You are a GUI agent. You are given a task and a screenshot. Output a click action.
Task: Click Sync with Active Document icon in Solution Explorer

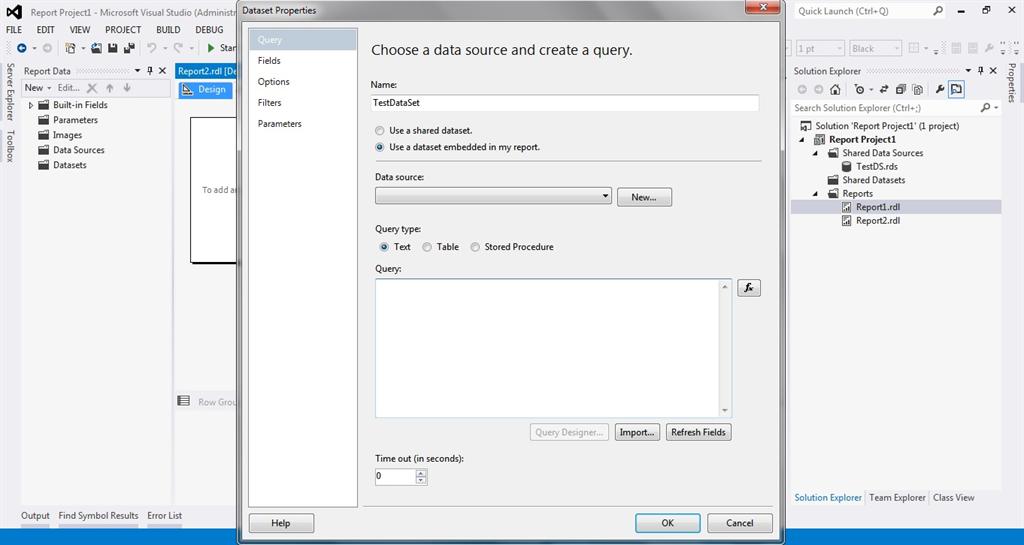pyautogui.click(x=884, y=89)
